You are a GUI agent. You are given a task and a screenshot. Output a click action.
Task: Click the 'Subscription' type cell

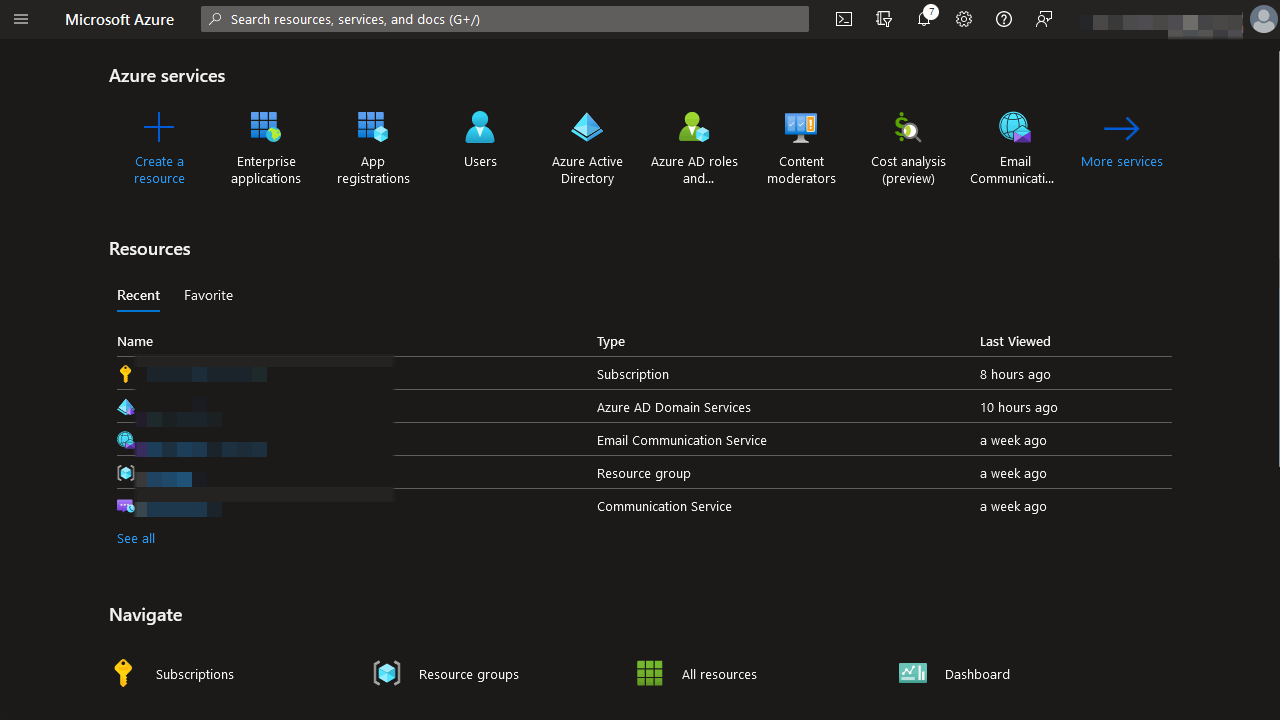633,374
